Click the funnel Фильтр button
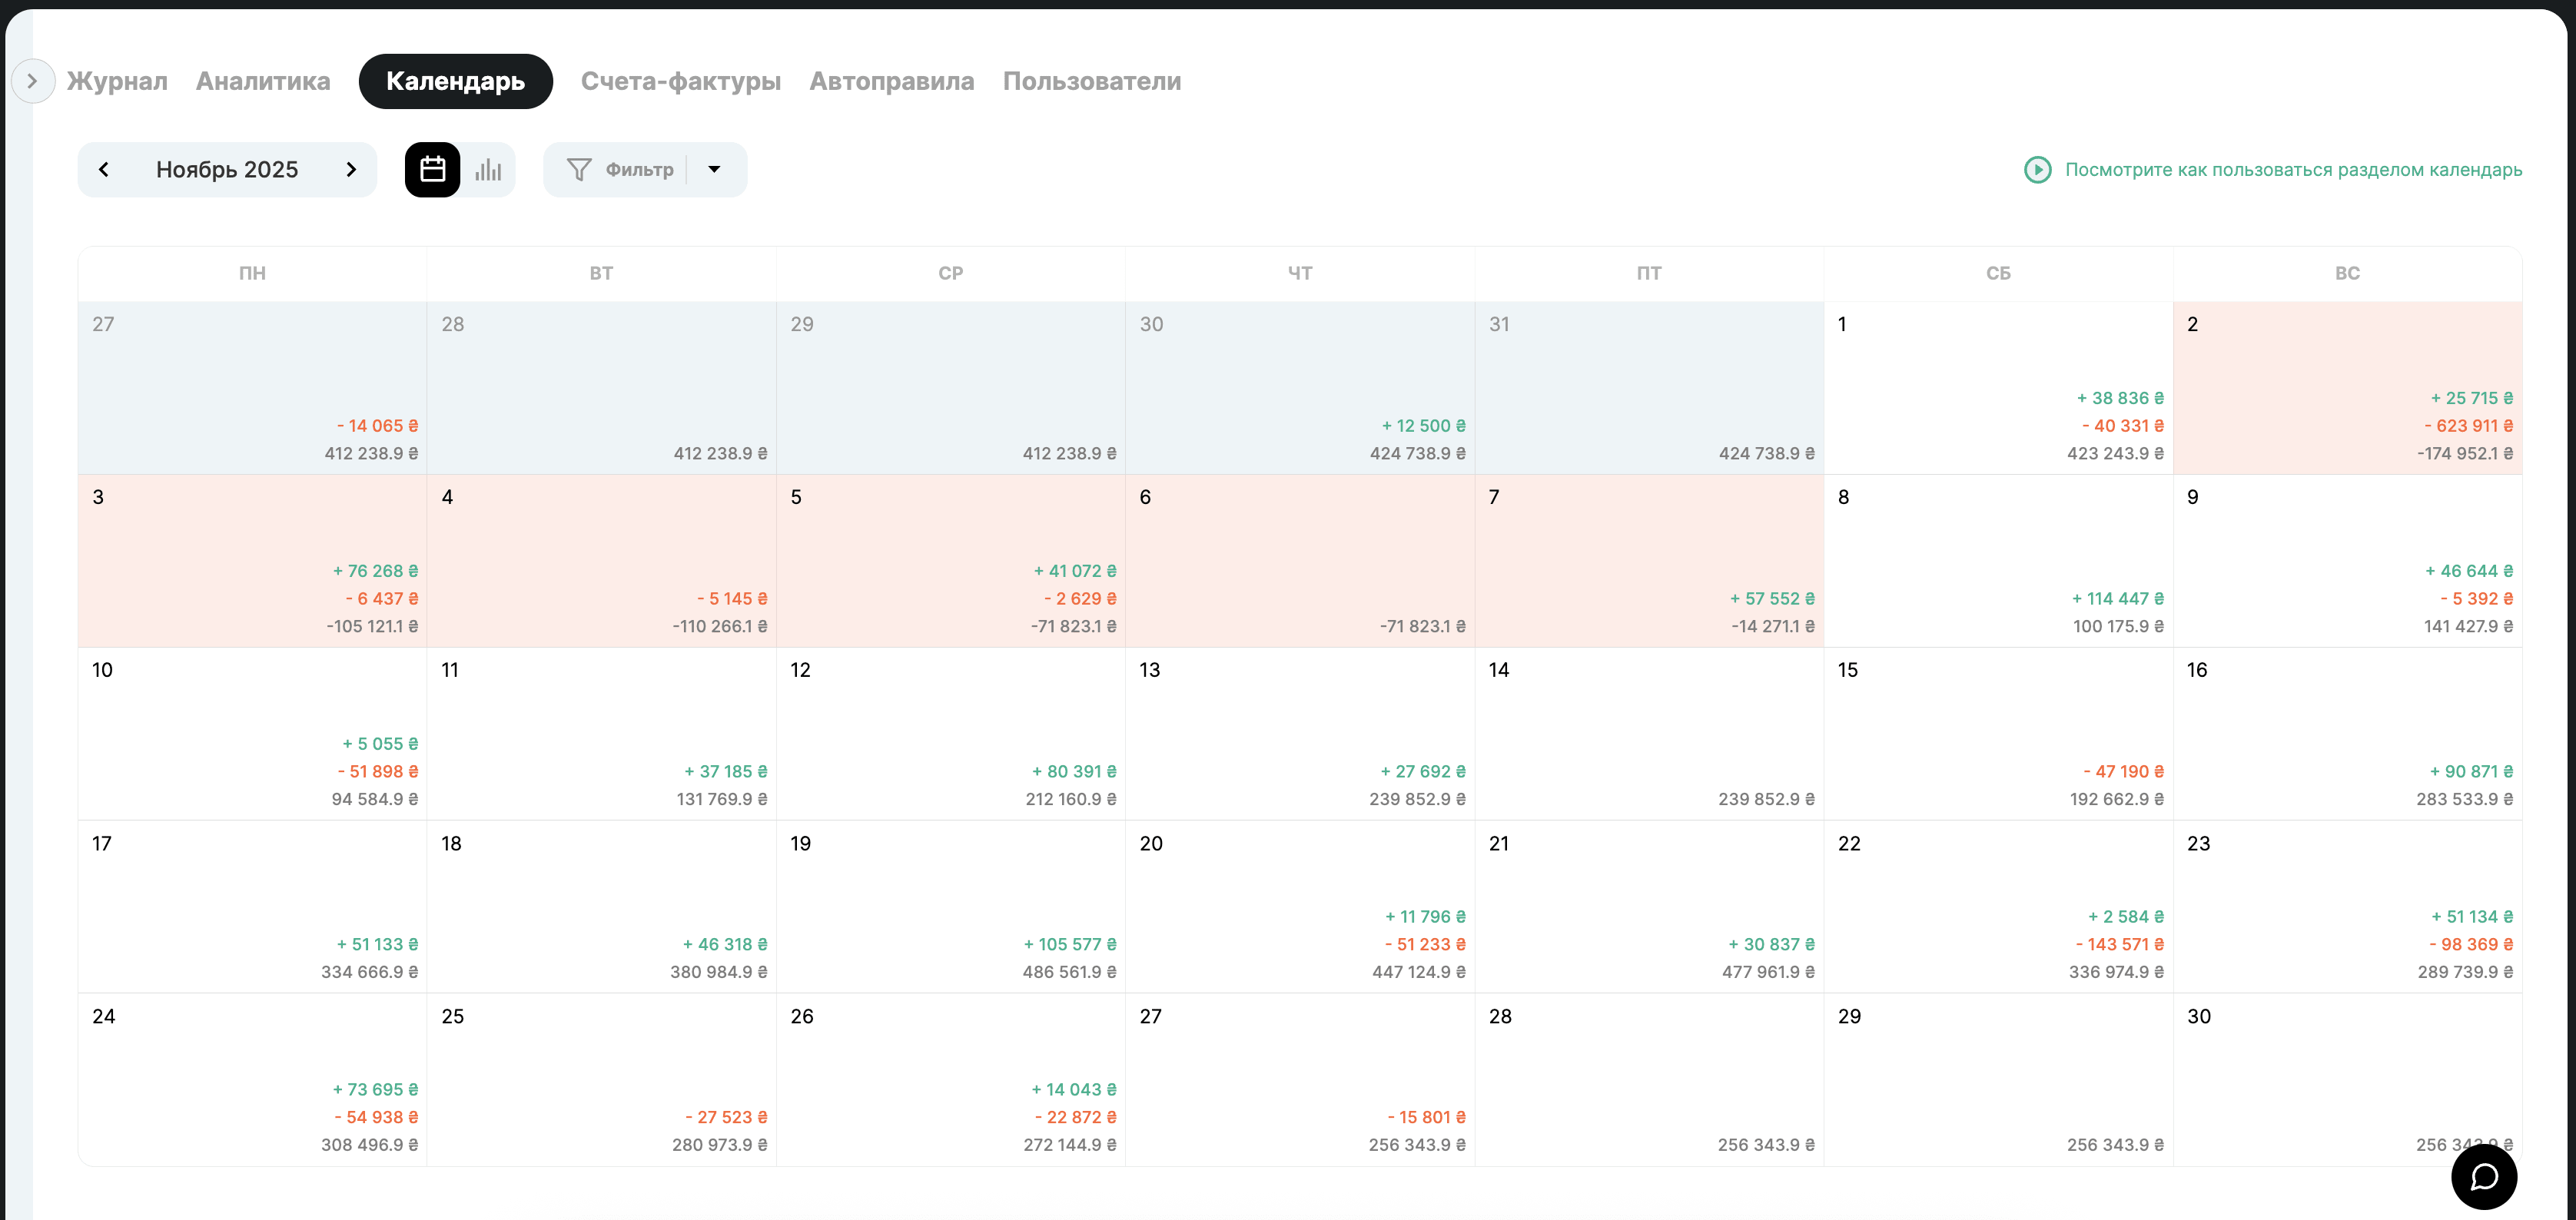The image size is (2576, 1220). point(620,170)
